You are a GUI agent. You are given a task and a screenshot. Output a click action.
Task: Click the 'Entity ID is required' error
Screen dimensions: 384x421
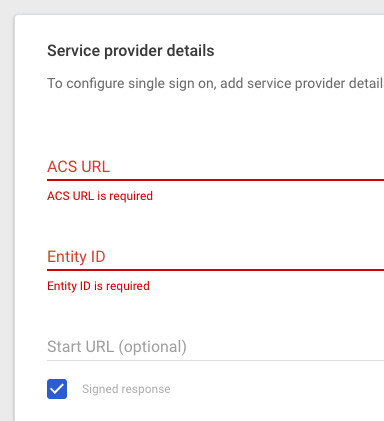(x=98, y=286)
